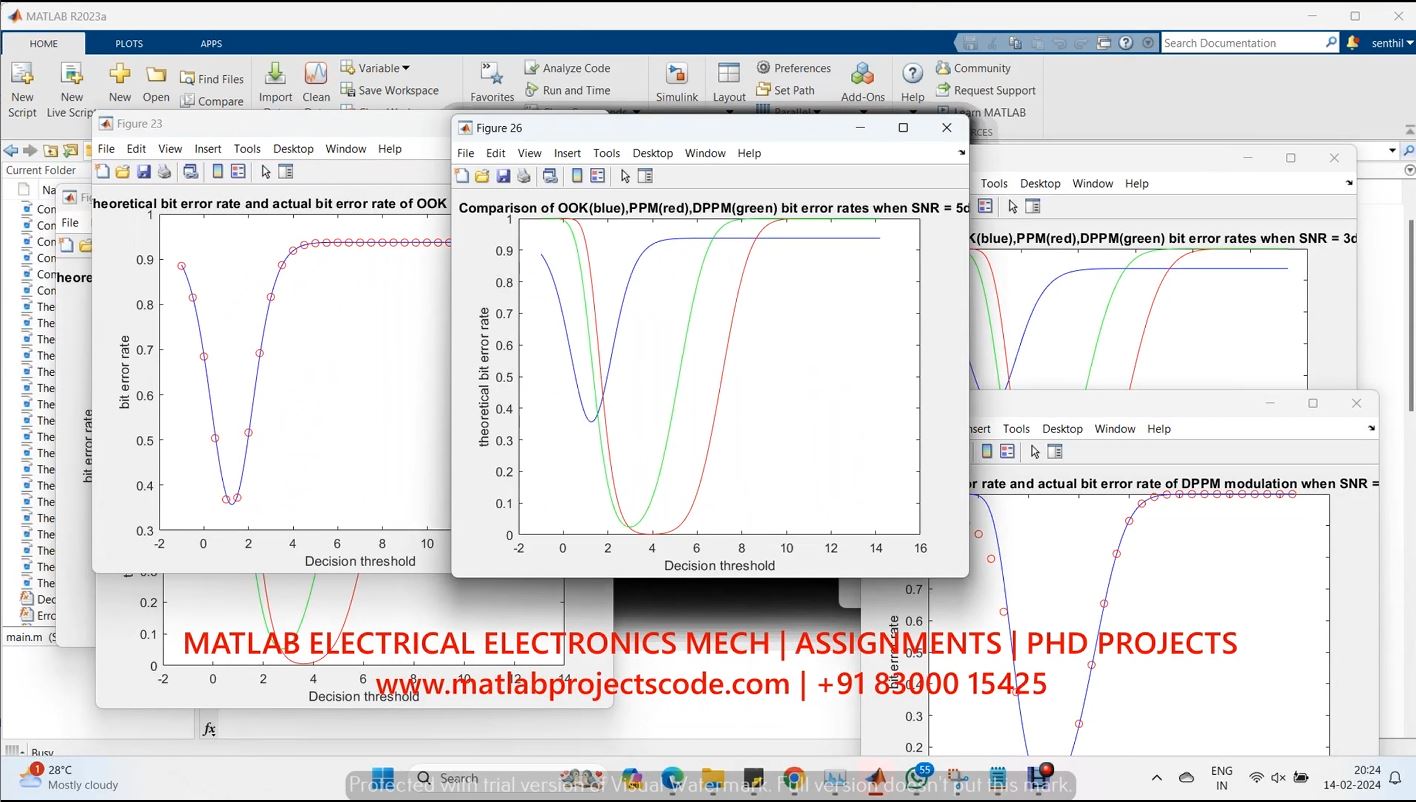Click Save Figure icon in Figure 26
The image size is (1416, 802).
point(503,176)
